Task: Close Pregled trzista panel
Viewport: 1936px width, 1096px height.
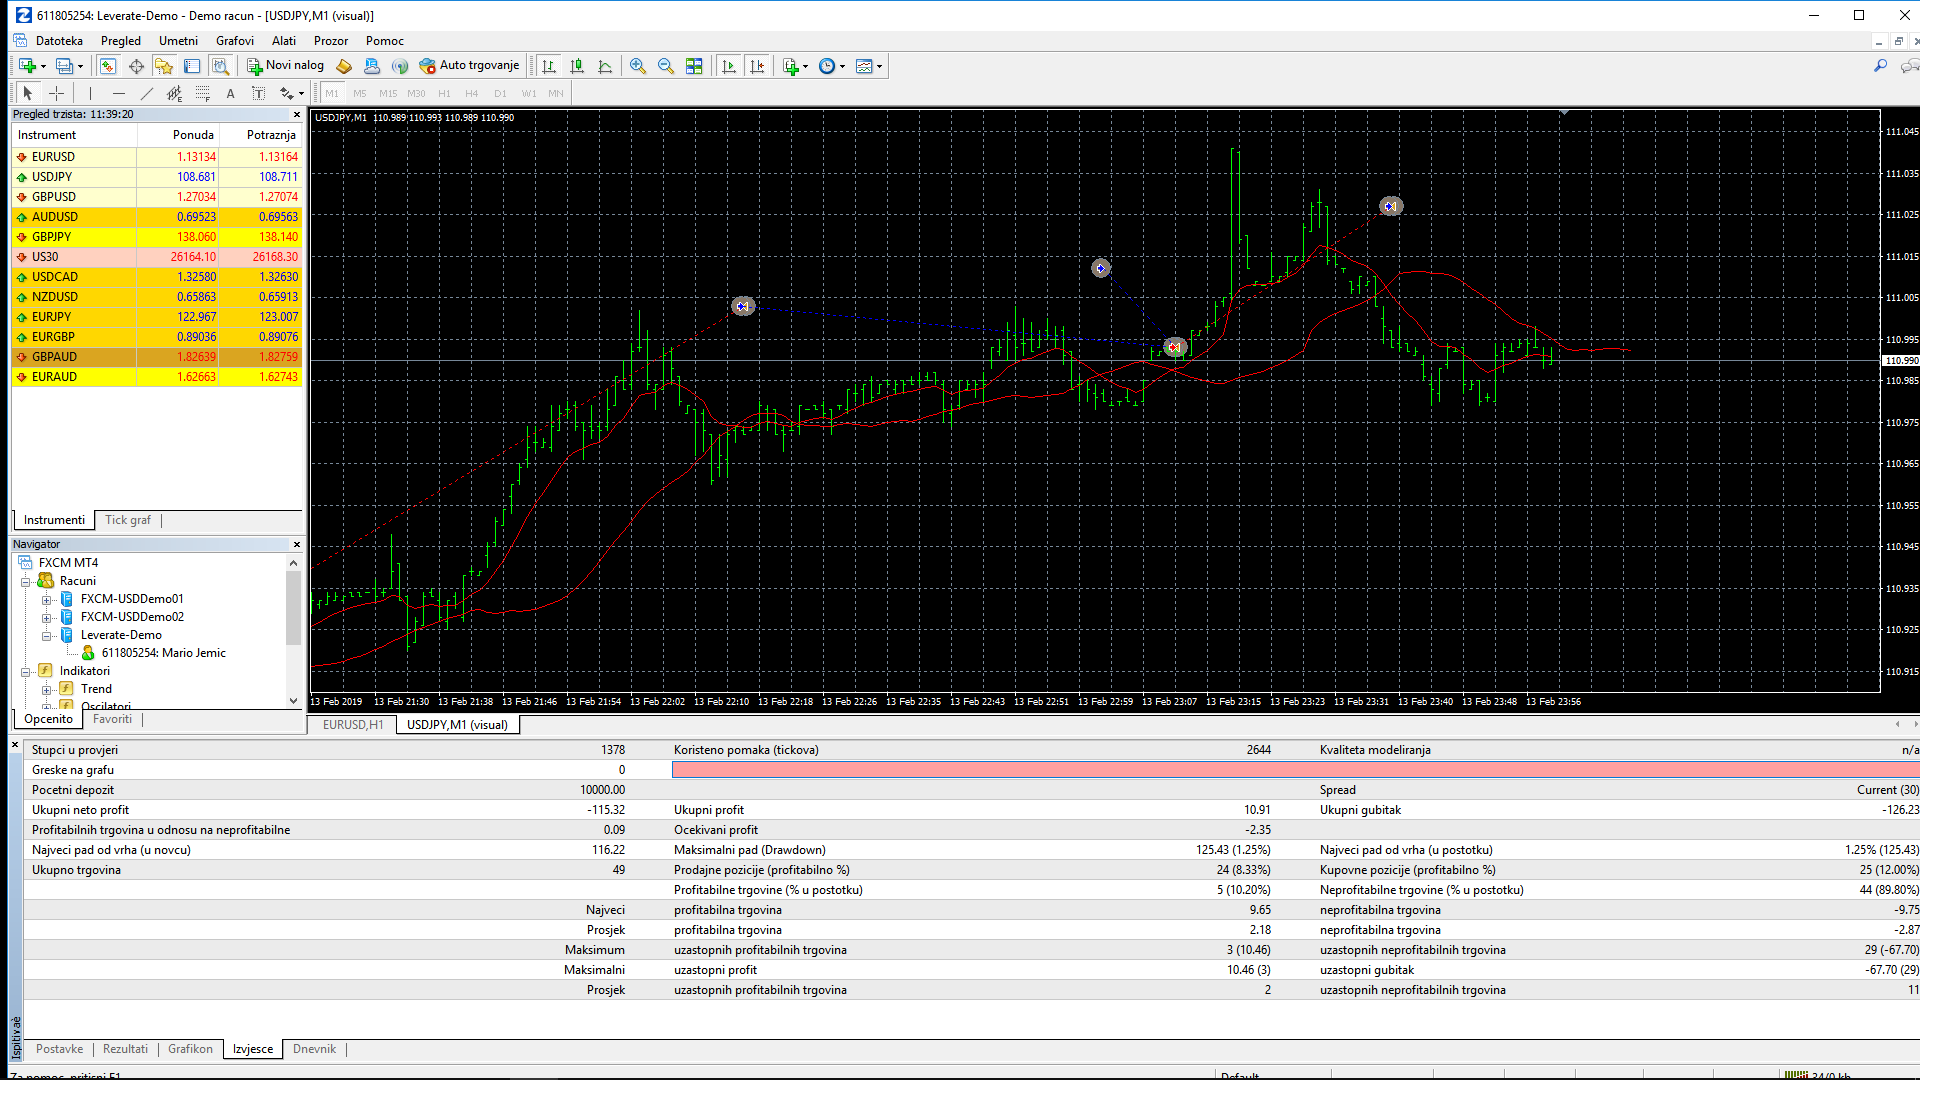Action: click(296, 115)
